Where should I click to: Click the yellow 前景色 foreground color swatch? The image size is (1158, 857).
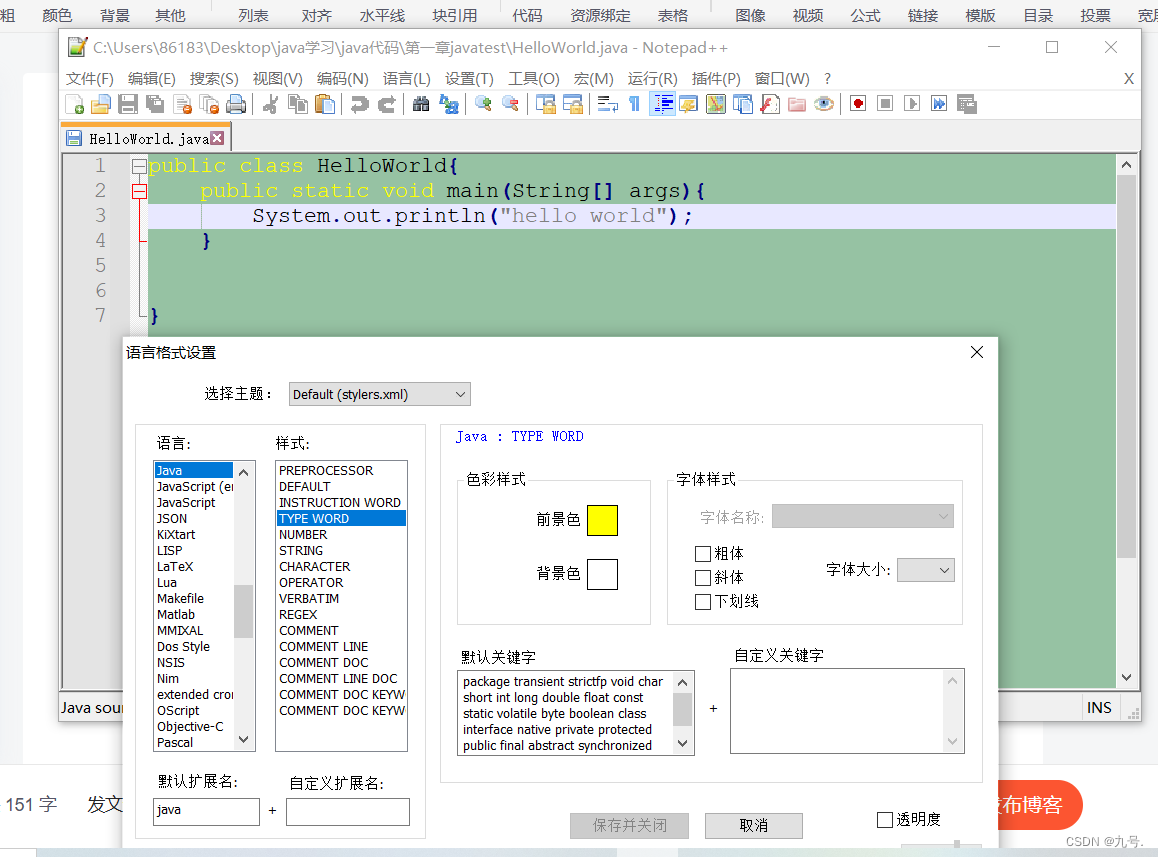(602, 521)
